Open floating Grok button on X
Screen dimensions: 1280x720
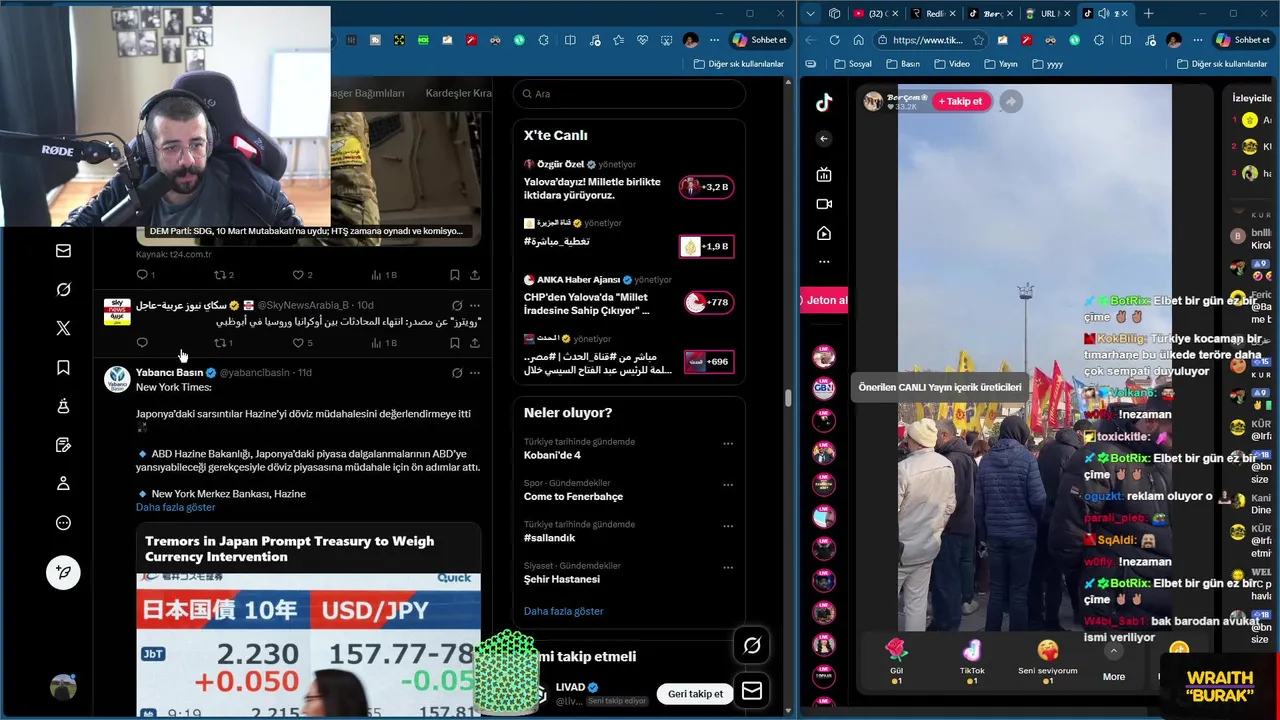[752, 646]
